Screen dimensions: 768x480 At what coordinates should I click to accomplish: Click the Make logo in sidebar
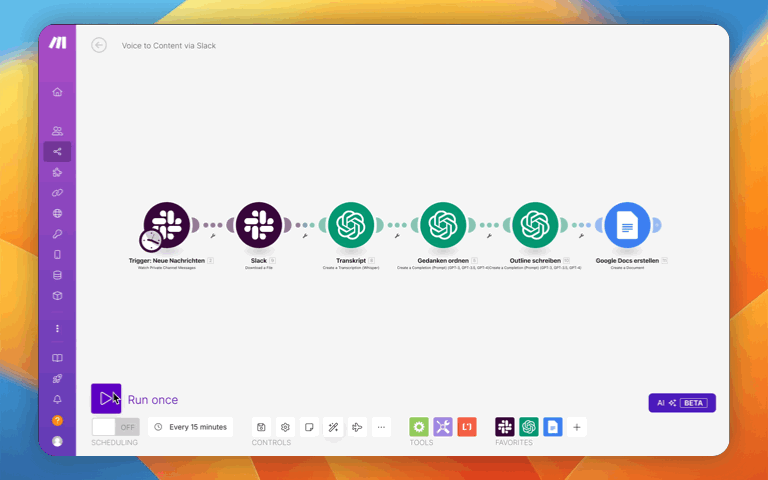click(57, 43)
